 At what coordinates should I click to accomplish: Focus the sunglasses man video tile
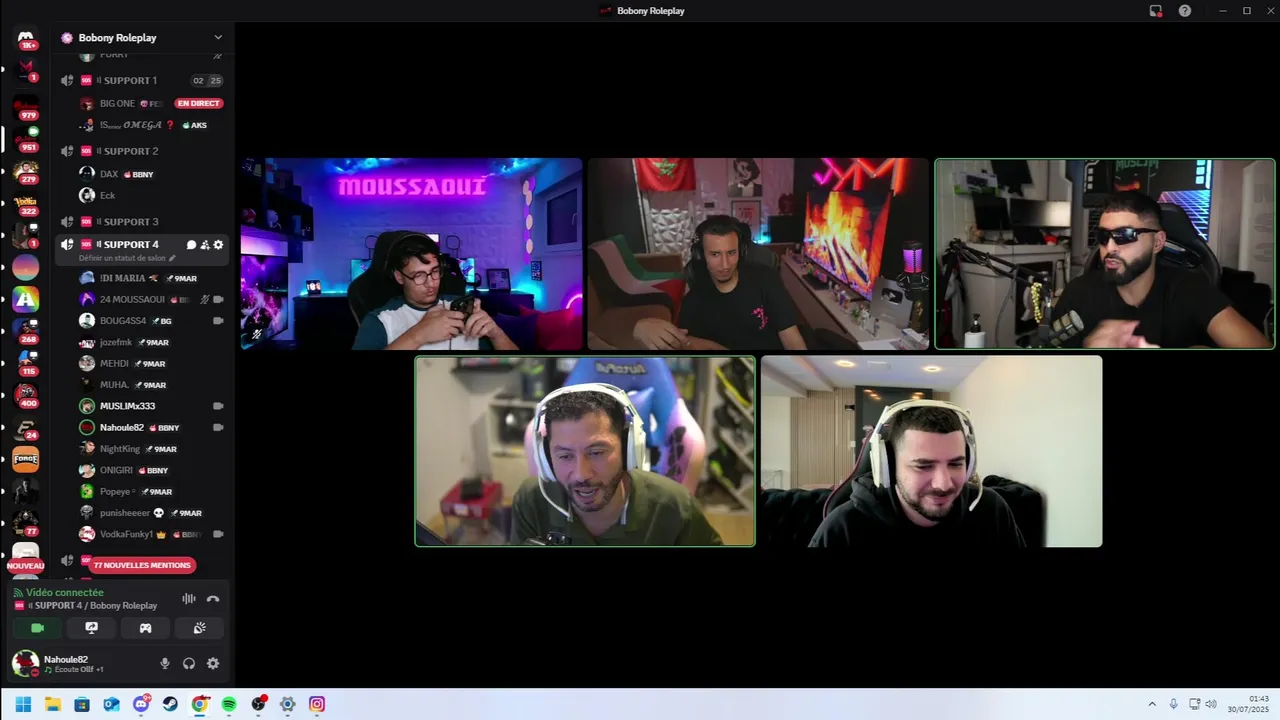point(1105,254)
